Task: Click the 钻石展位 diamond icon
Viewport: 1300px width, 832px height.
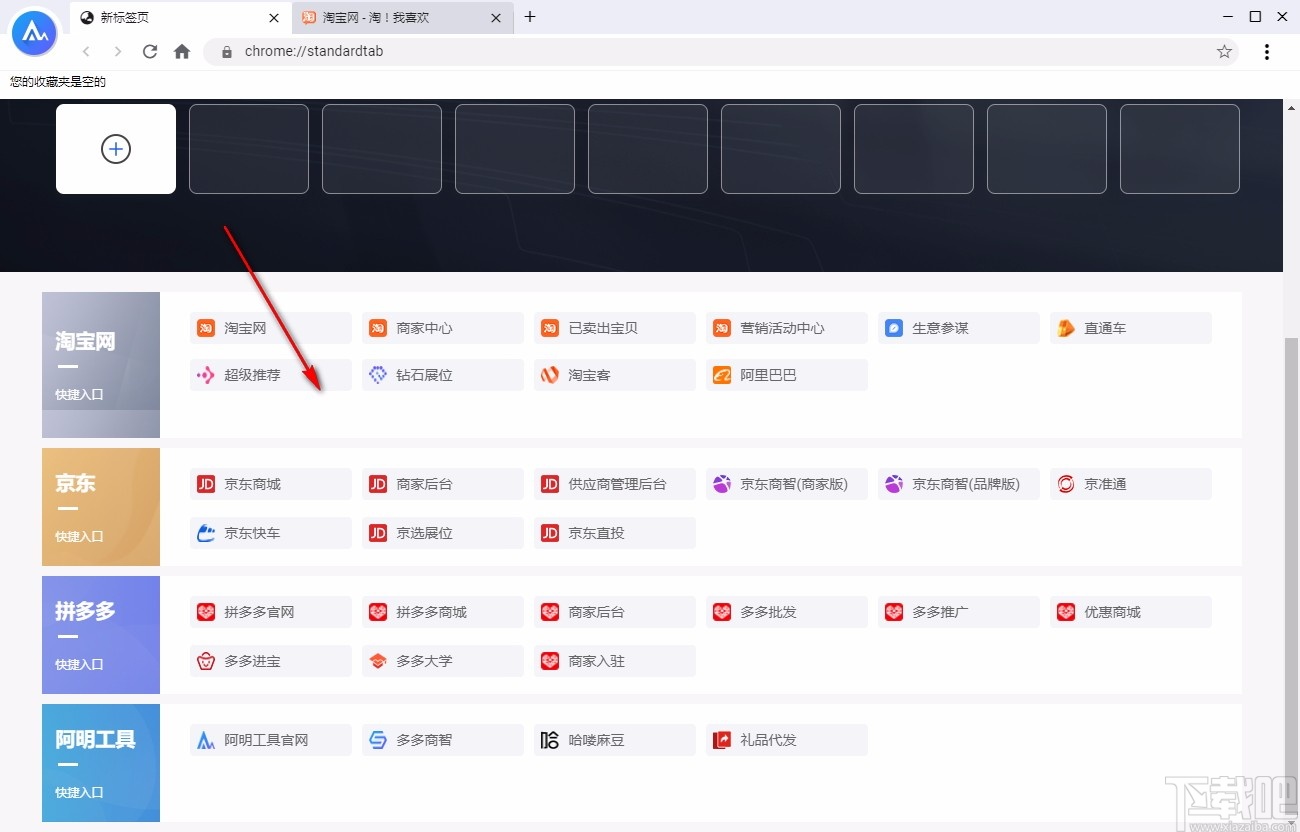Action: pos(378,375)
